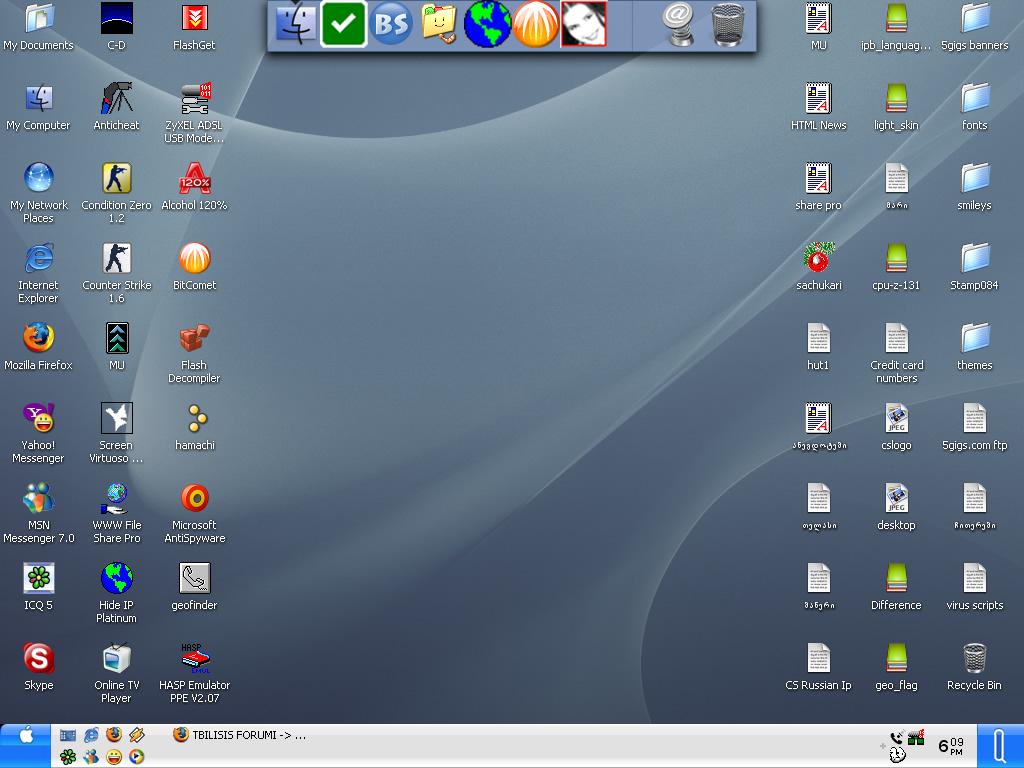Open cpu-z-131 archive file
The width and height of the screenshot is (1024, 768).
(896, 266)
